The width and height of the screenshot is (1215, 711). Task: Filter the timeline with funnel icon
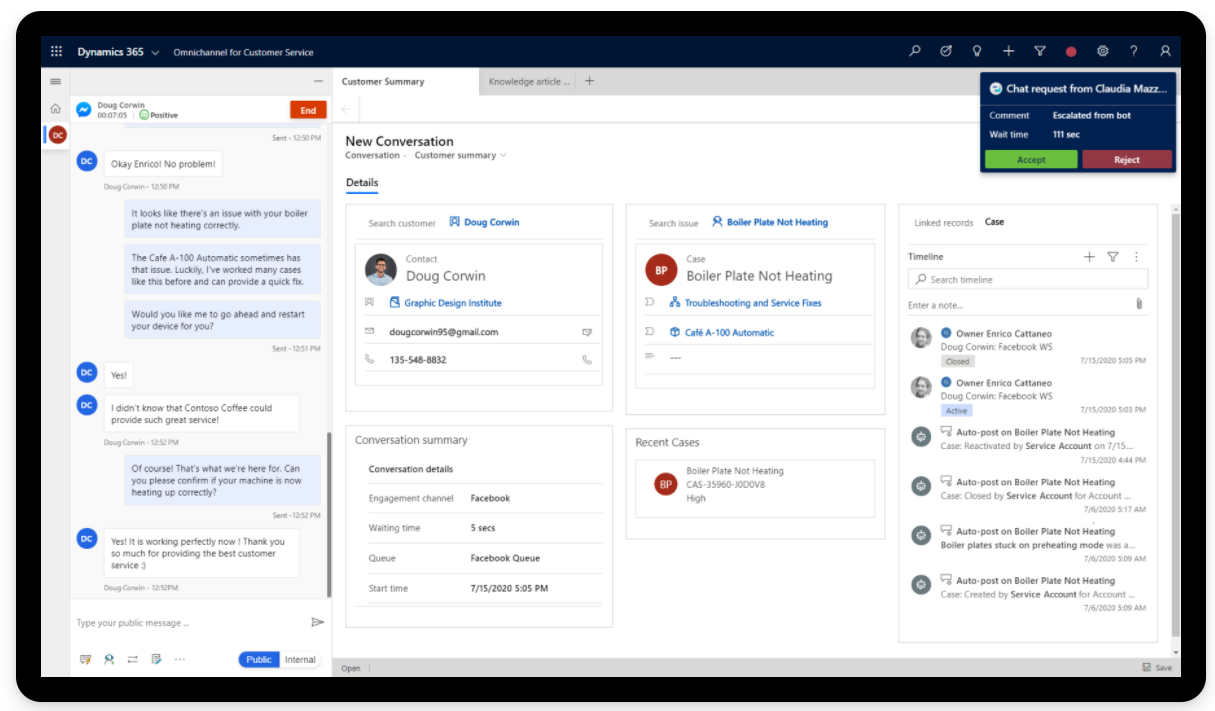click(1113, 257)
